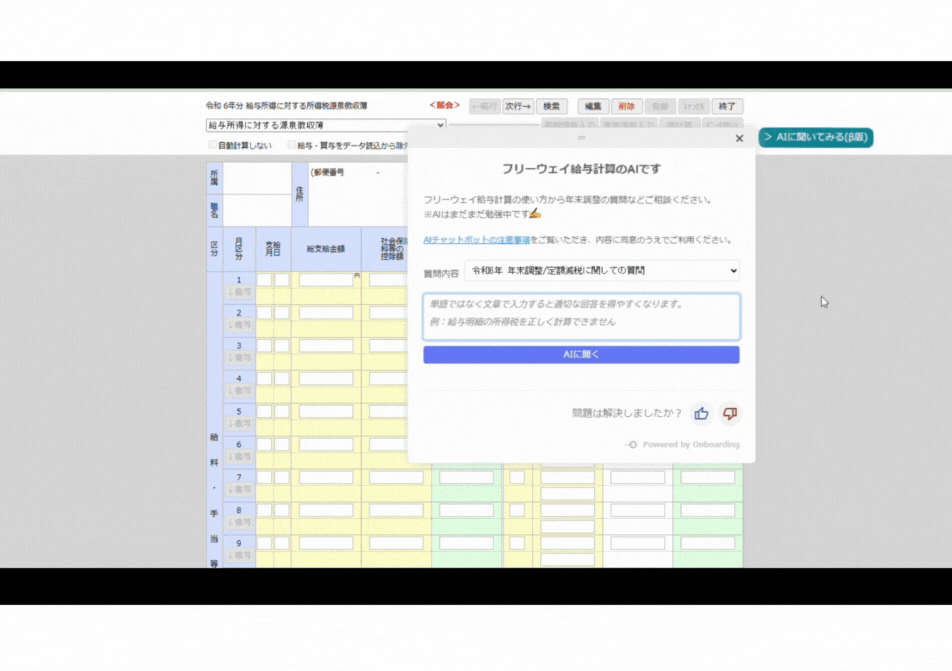
Task: Click the 編集 edit button
Action: click(x=593, y=106)
